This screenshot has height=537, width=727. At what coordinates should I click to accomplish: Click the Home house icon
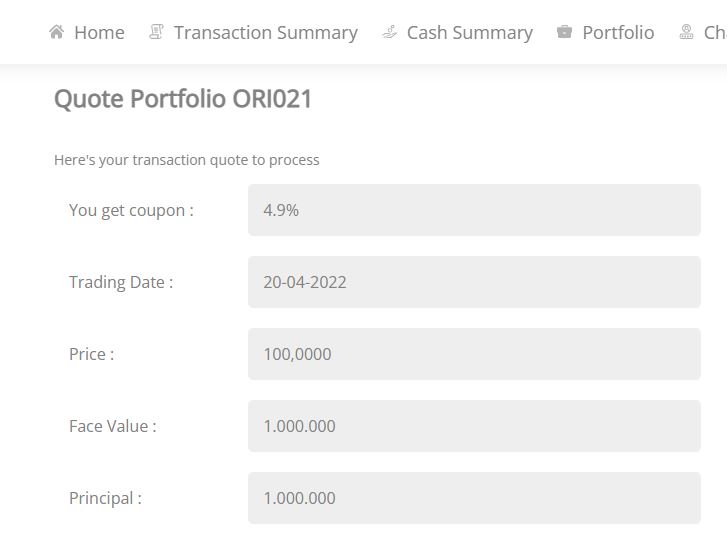57,32
